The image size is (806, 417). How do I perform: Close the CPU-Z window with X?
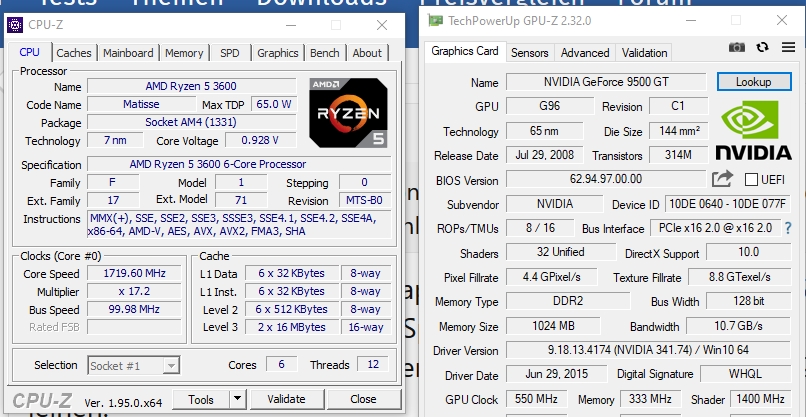[382, 25]
